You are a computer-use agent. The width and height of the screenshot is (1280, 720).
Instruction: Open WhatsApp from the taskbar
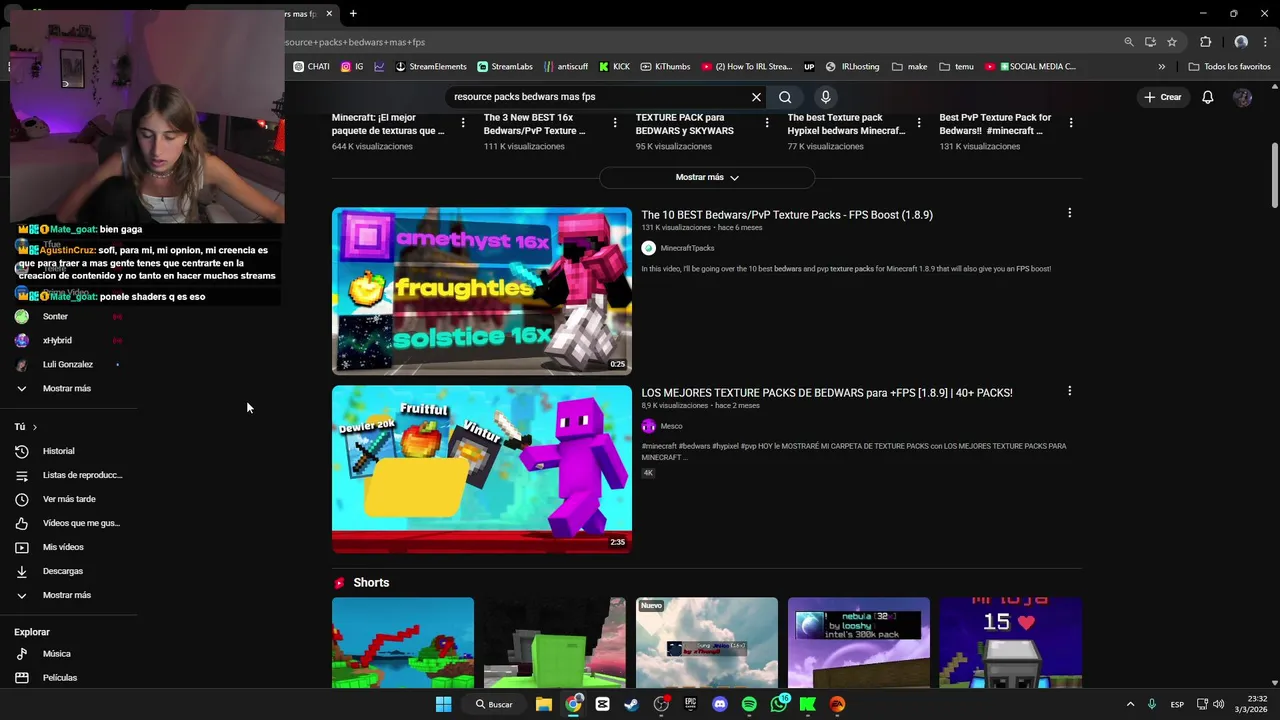click(x=779, y=704)
